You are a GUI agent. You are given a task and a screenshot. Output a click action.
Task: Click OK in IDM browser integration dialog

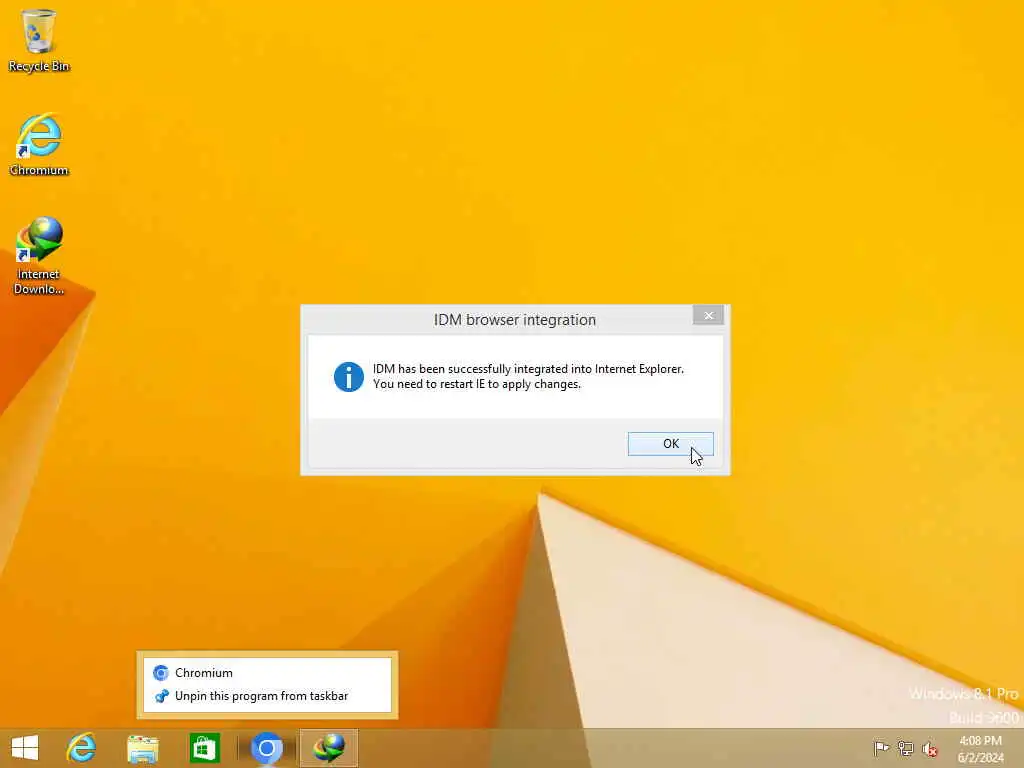pyautogui.click(x=670, y=443)
